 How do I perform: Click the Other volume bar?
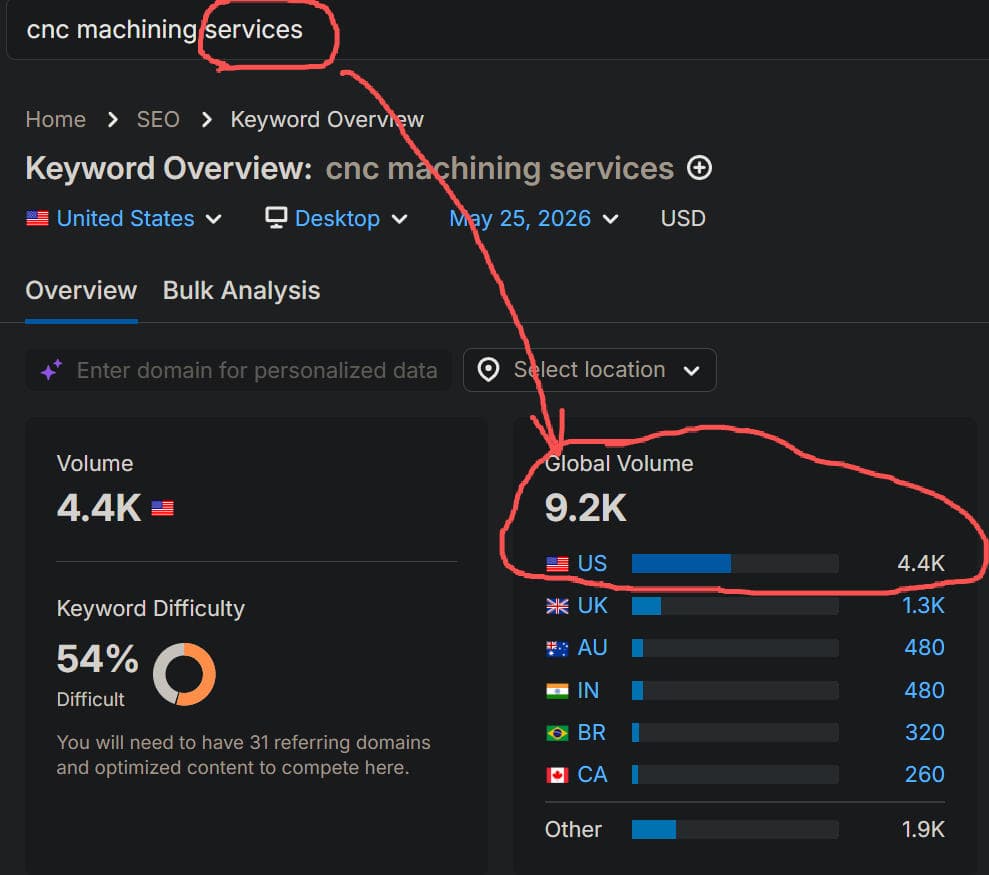click(735, 830)
